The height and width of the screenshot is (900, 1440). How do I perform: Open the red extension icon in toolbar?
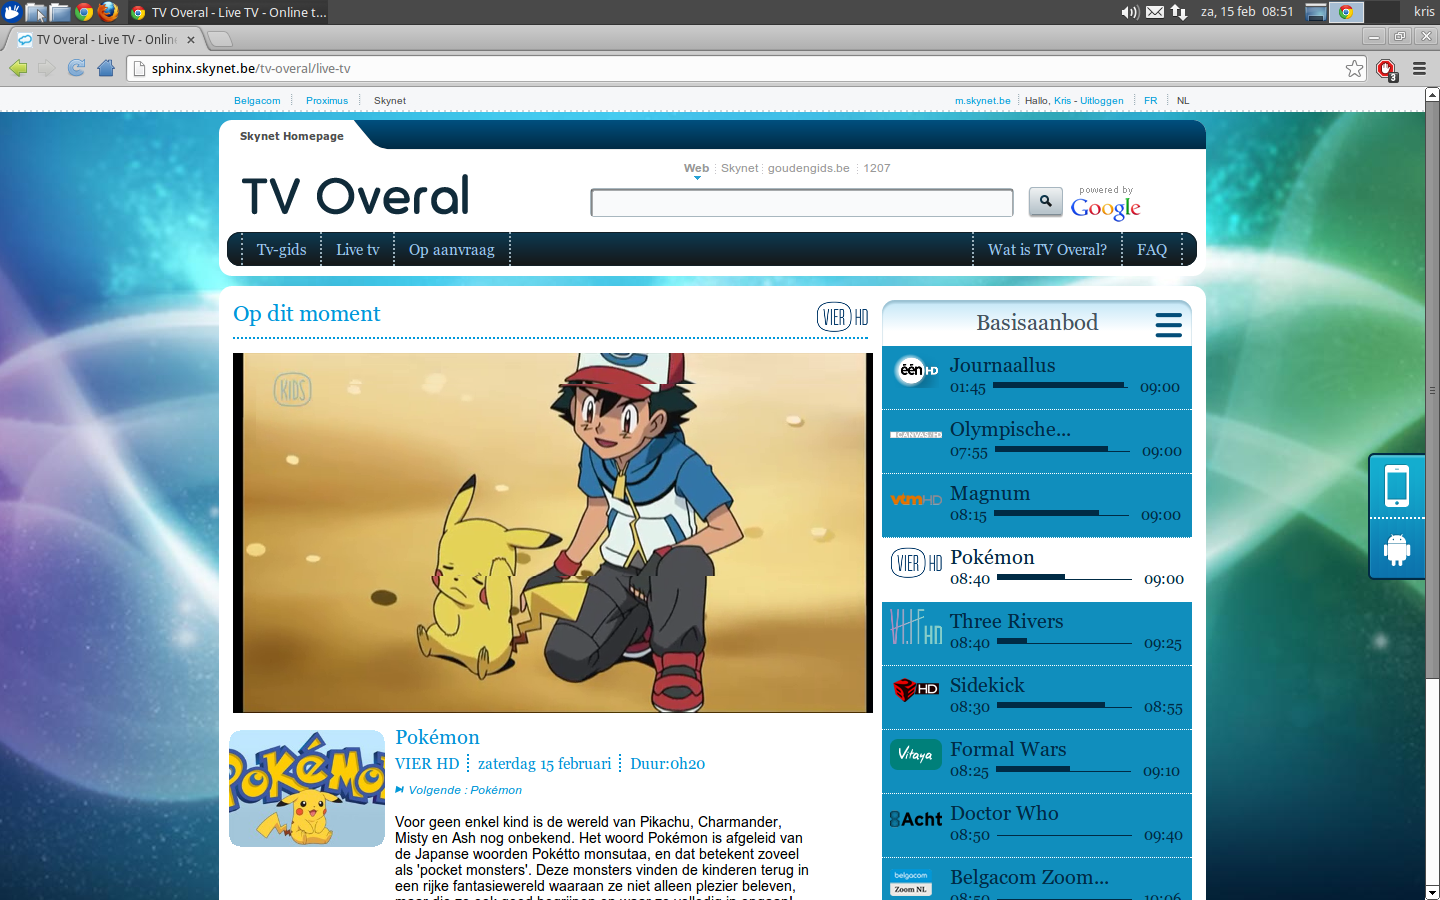point(1386,69)
